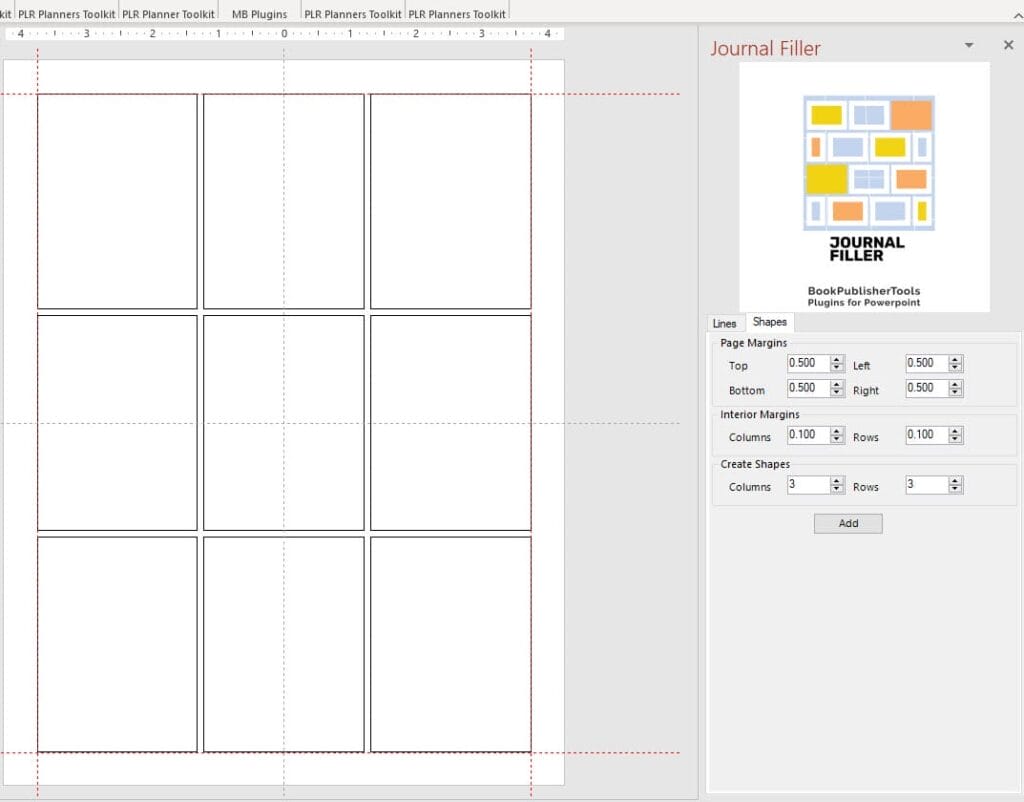Decrease the Bottom page margin with down arrow
The image size is (1024, 802).
pos(837,392)
